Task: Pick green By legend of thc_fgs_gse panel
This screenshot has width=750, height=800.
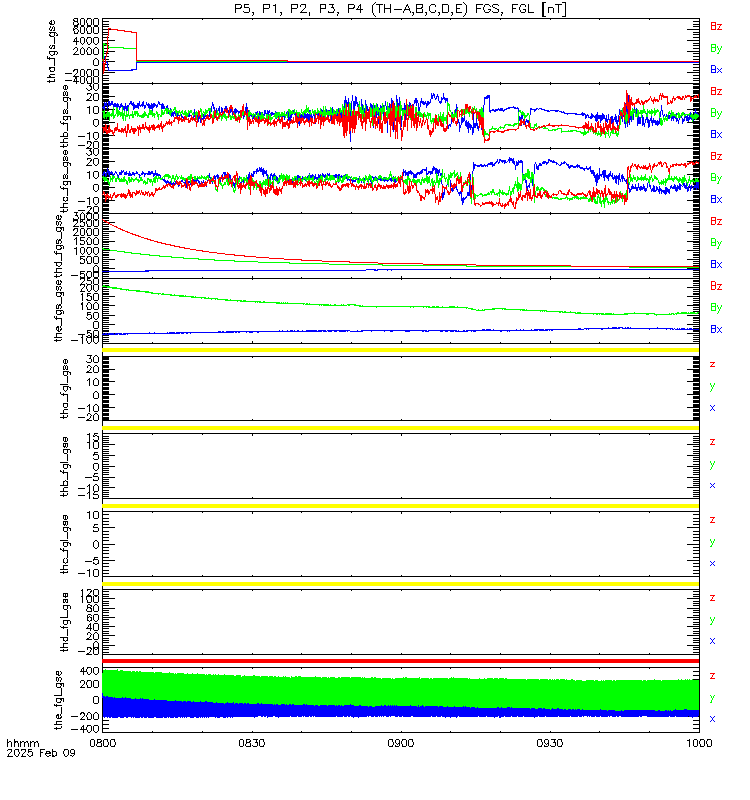Action: click(x=716, y=178)
